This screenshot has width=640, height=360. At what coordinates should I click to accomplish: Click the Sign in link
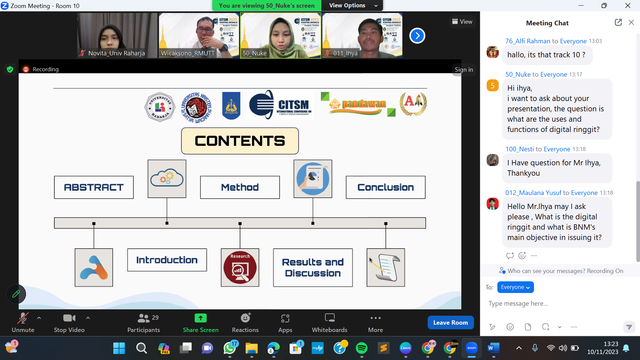click(464, 69)
